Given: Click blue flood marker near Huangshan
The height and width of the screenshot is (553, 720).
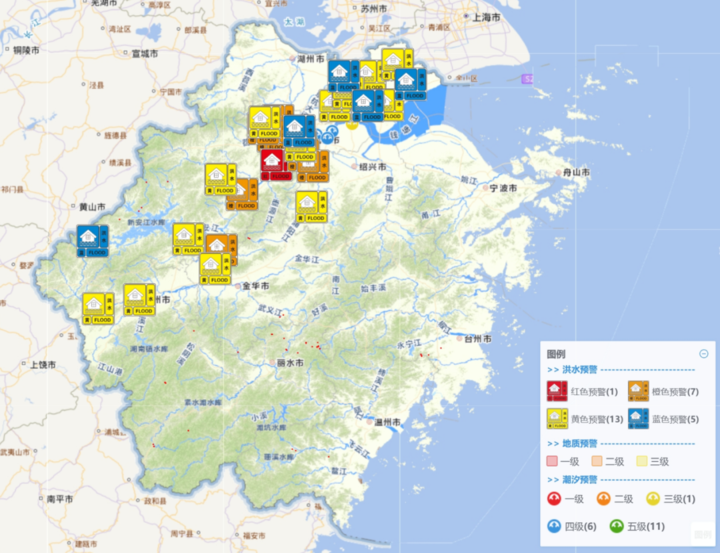Looking at the screenshot, I should click(93, 240).
